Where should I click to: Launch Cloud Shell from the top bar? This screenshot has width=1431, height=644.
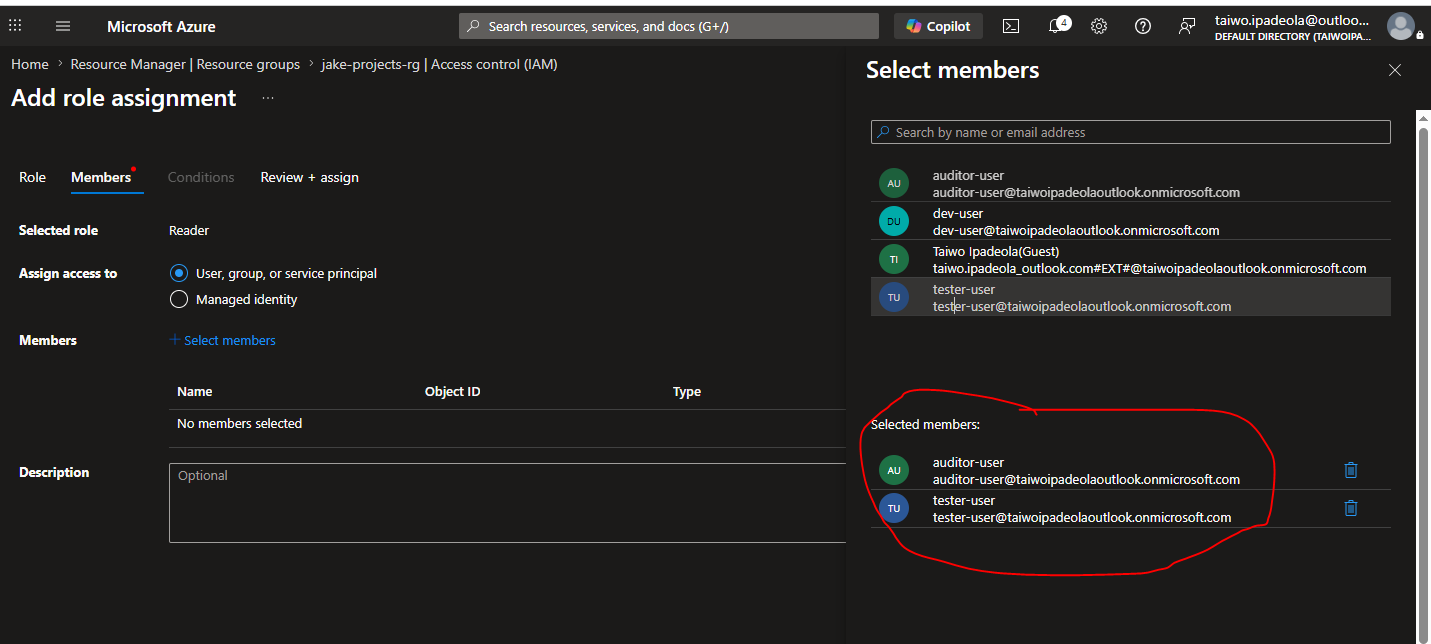1011,26
